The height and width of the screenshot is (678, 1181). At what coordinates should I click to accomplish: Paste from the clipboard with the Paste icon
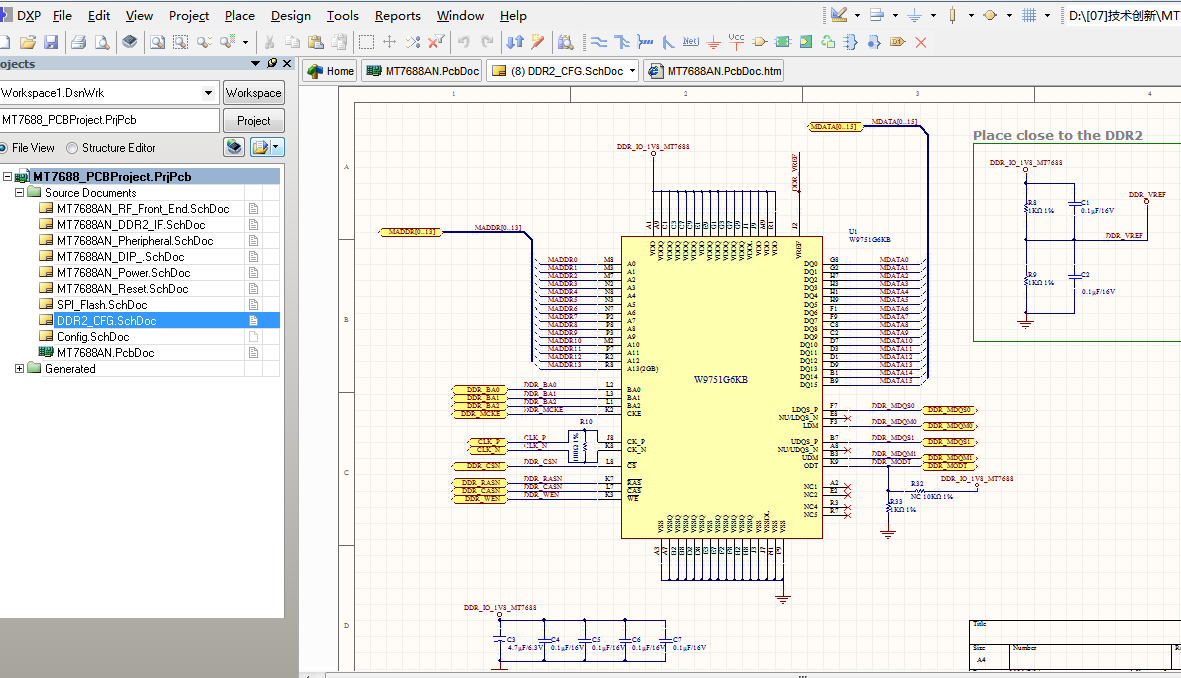(x=316, y=42)
